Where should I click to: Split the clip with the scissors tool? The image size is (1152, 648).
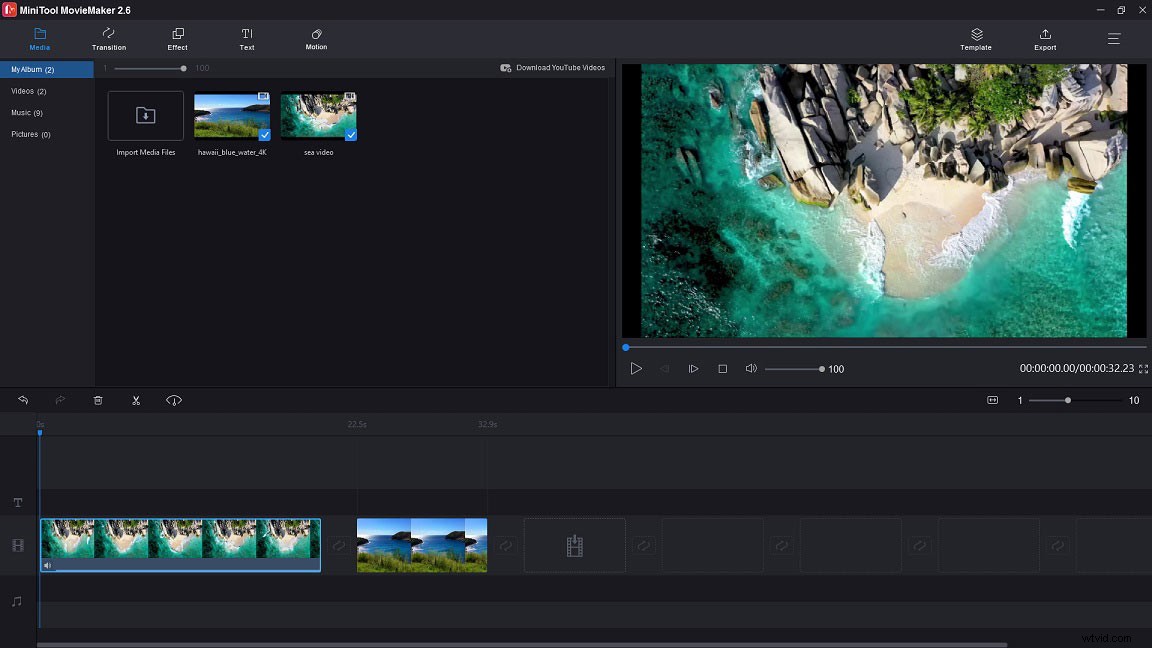(x=136, y=400)
